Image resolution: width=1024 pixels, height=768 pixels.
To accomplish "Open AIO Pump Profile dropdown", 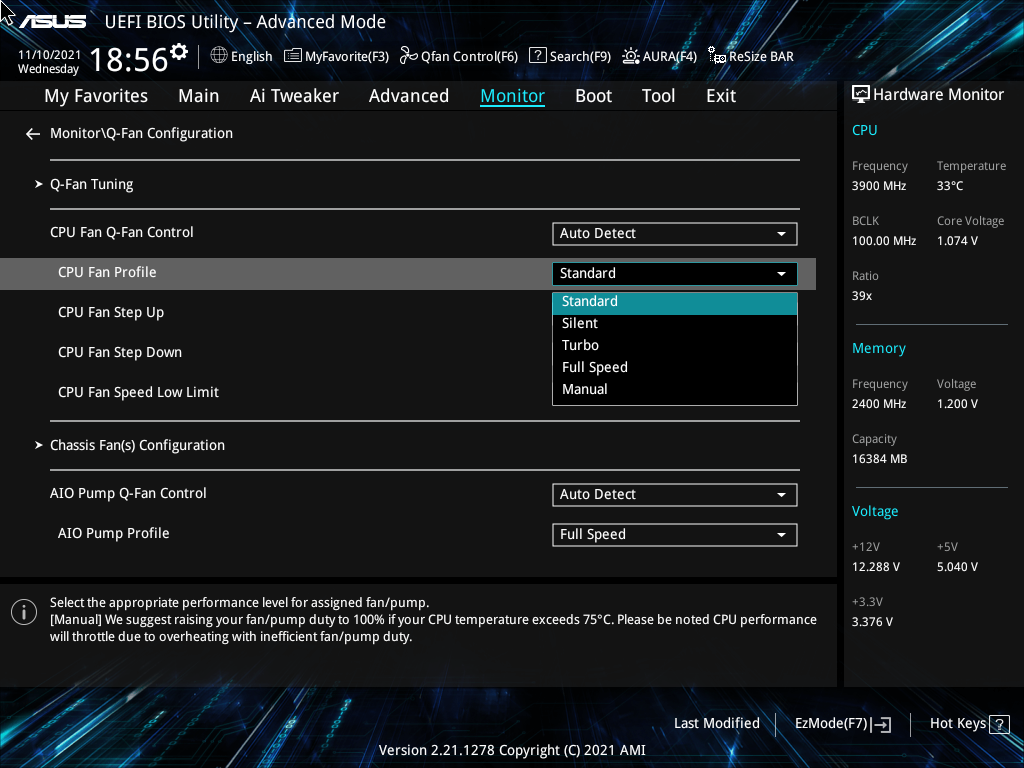I will [x=675, y=535].
